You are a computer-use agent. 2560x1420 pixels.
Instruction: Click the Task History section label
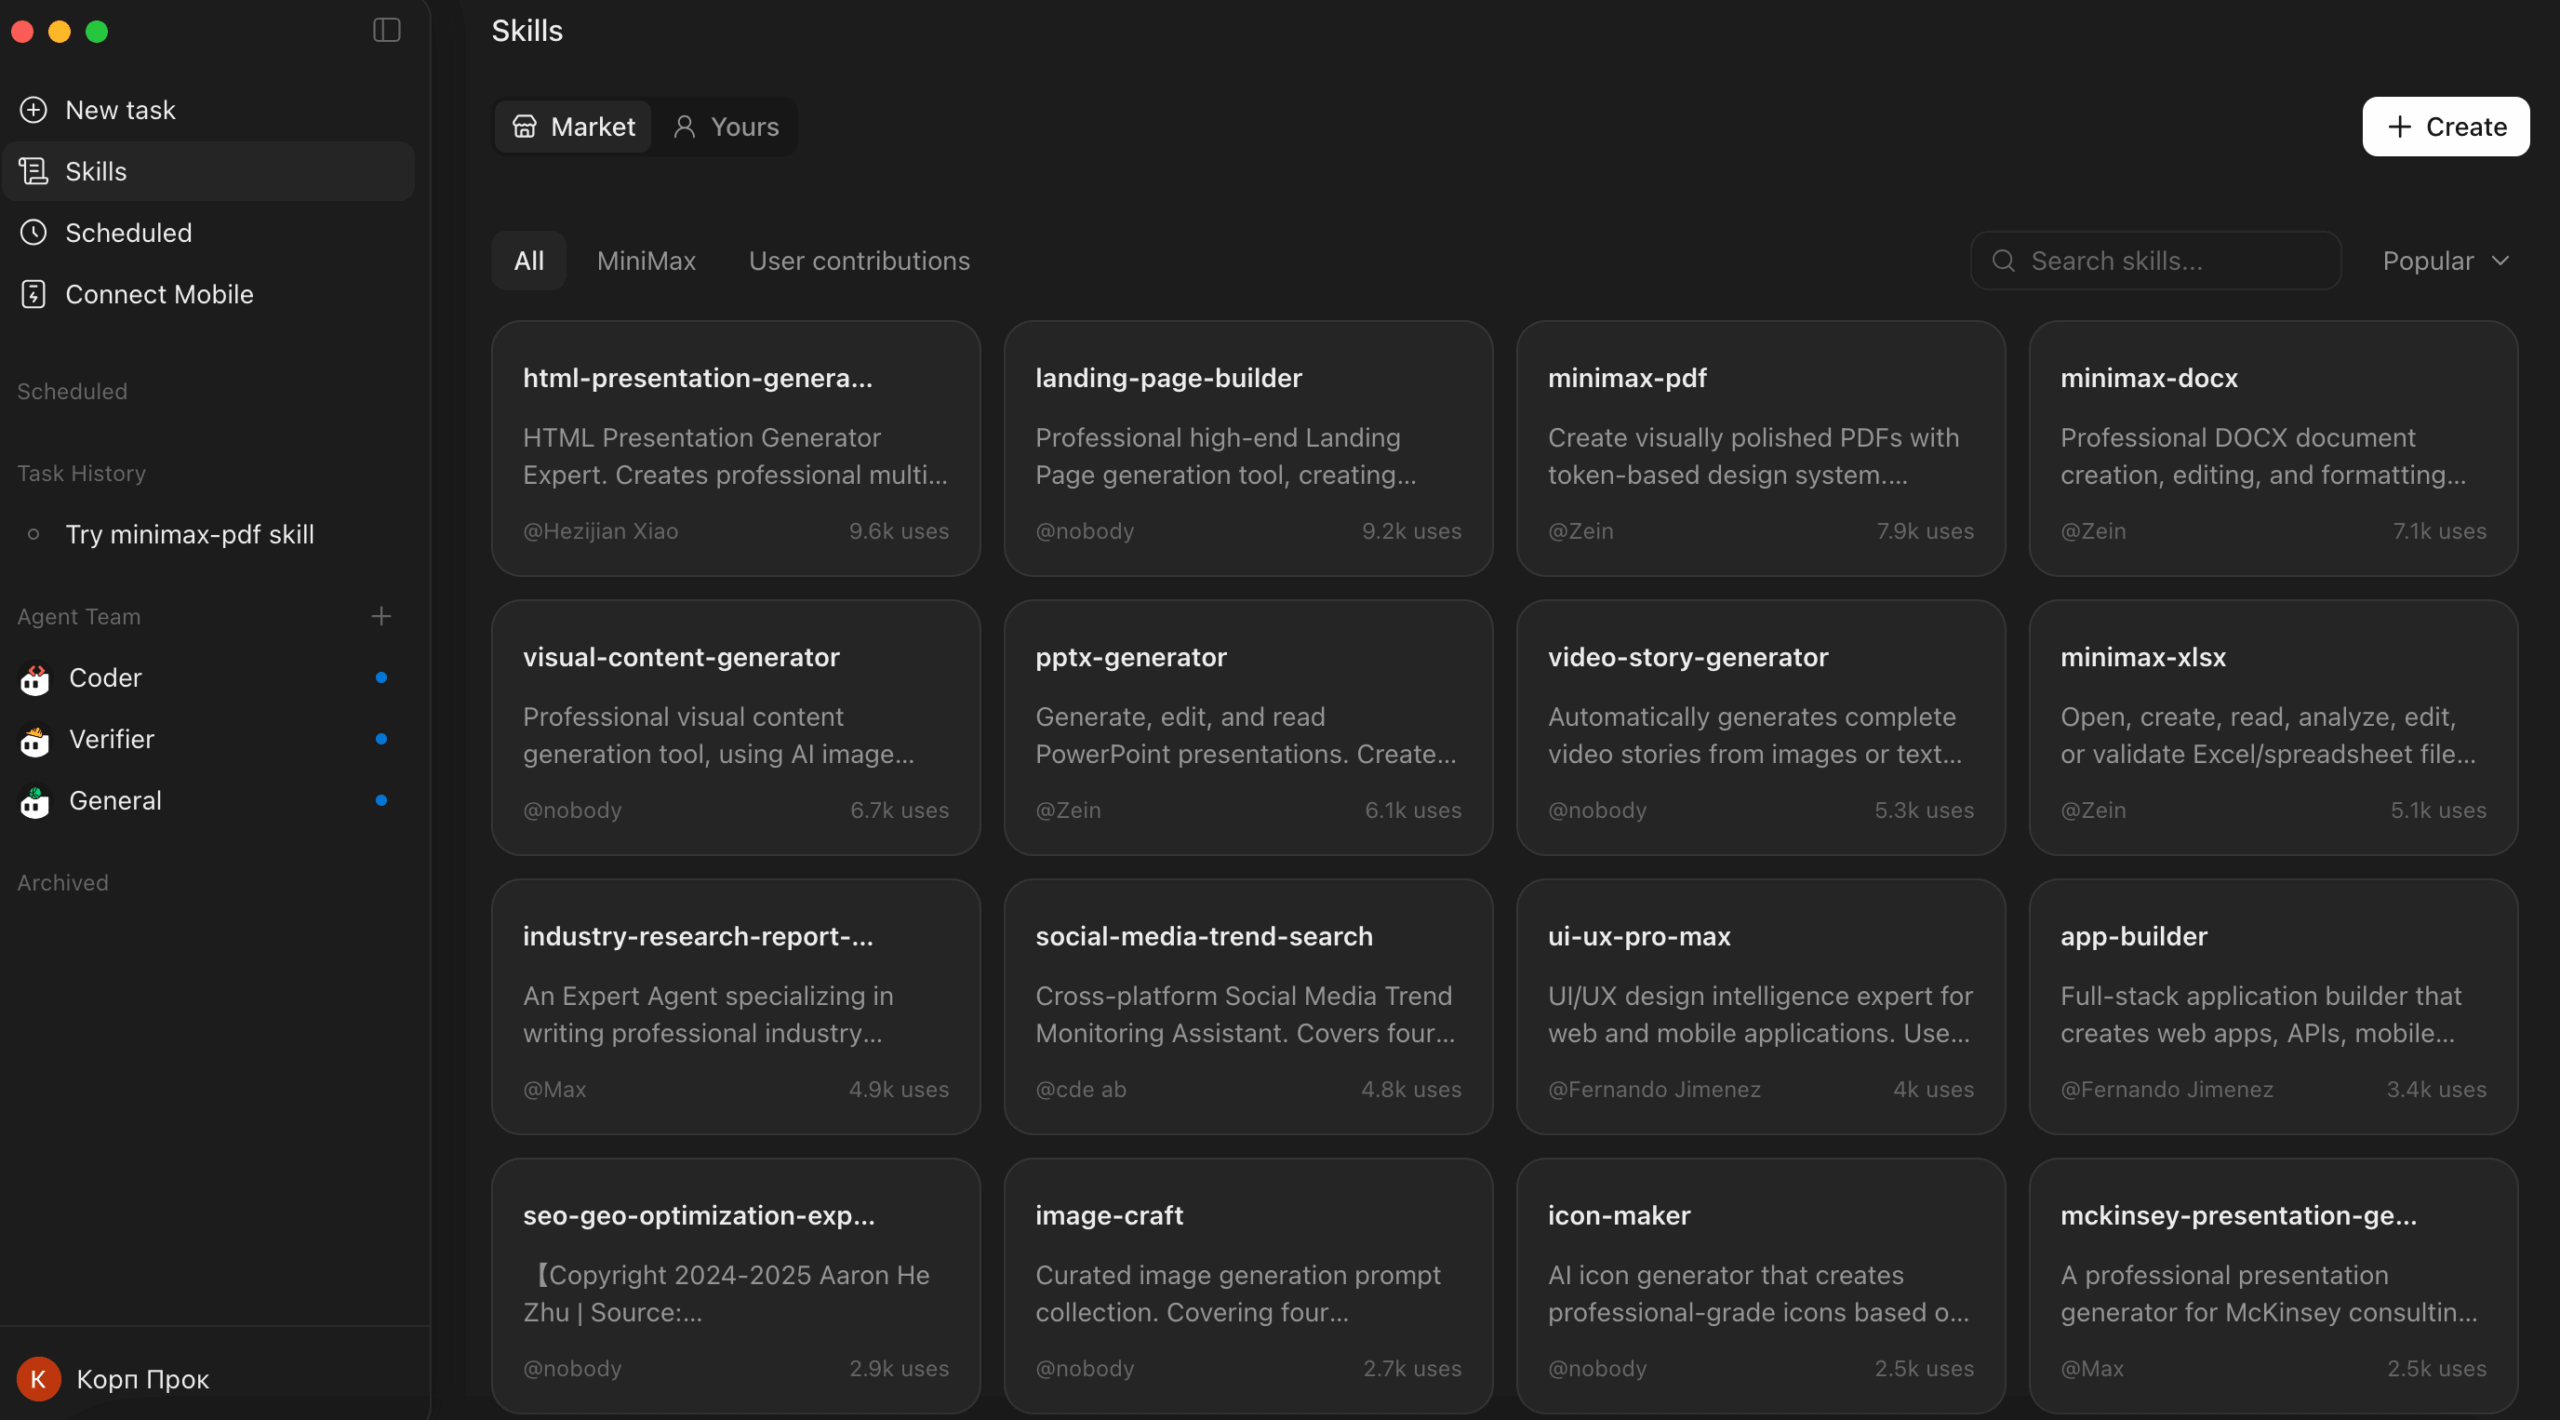pos(81,473)
